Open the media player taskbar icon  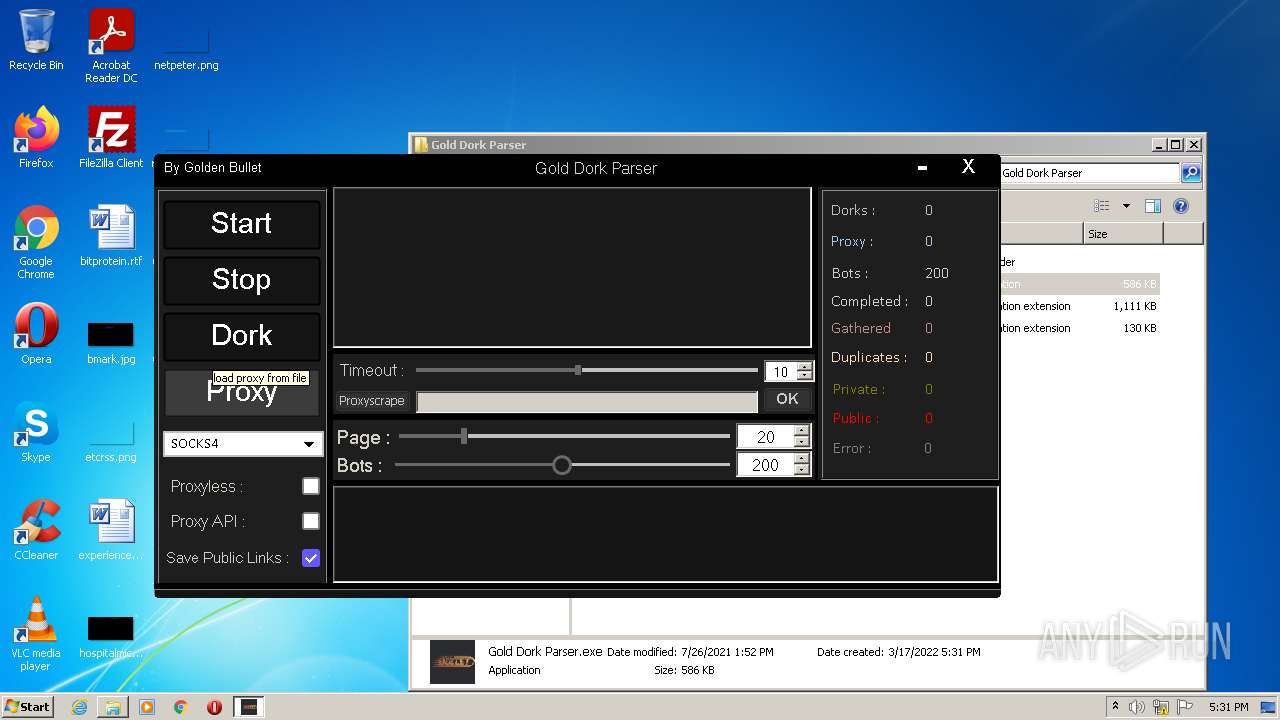coord(147,707)
